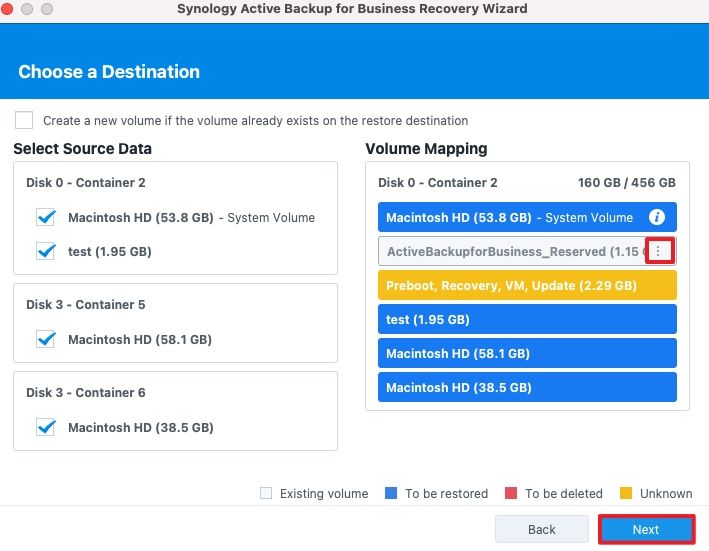Uncheck Macintosh HD (38.5 GB) in Container 6
The image size is (709, 551).
pos(46,428)
